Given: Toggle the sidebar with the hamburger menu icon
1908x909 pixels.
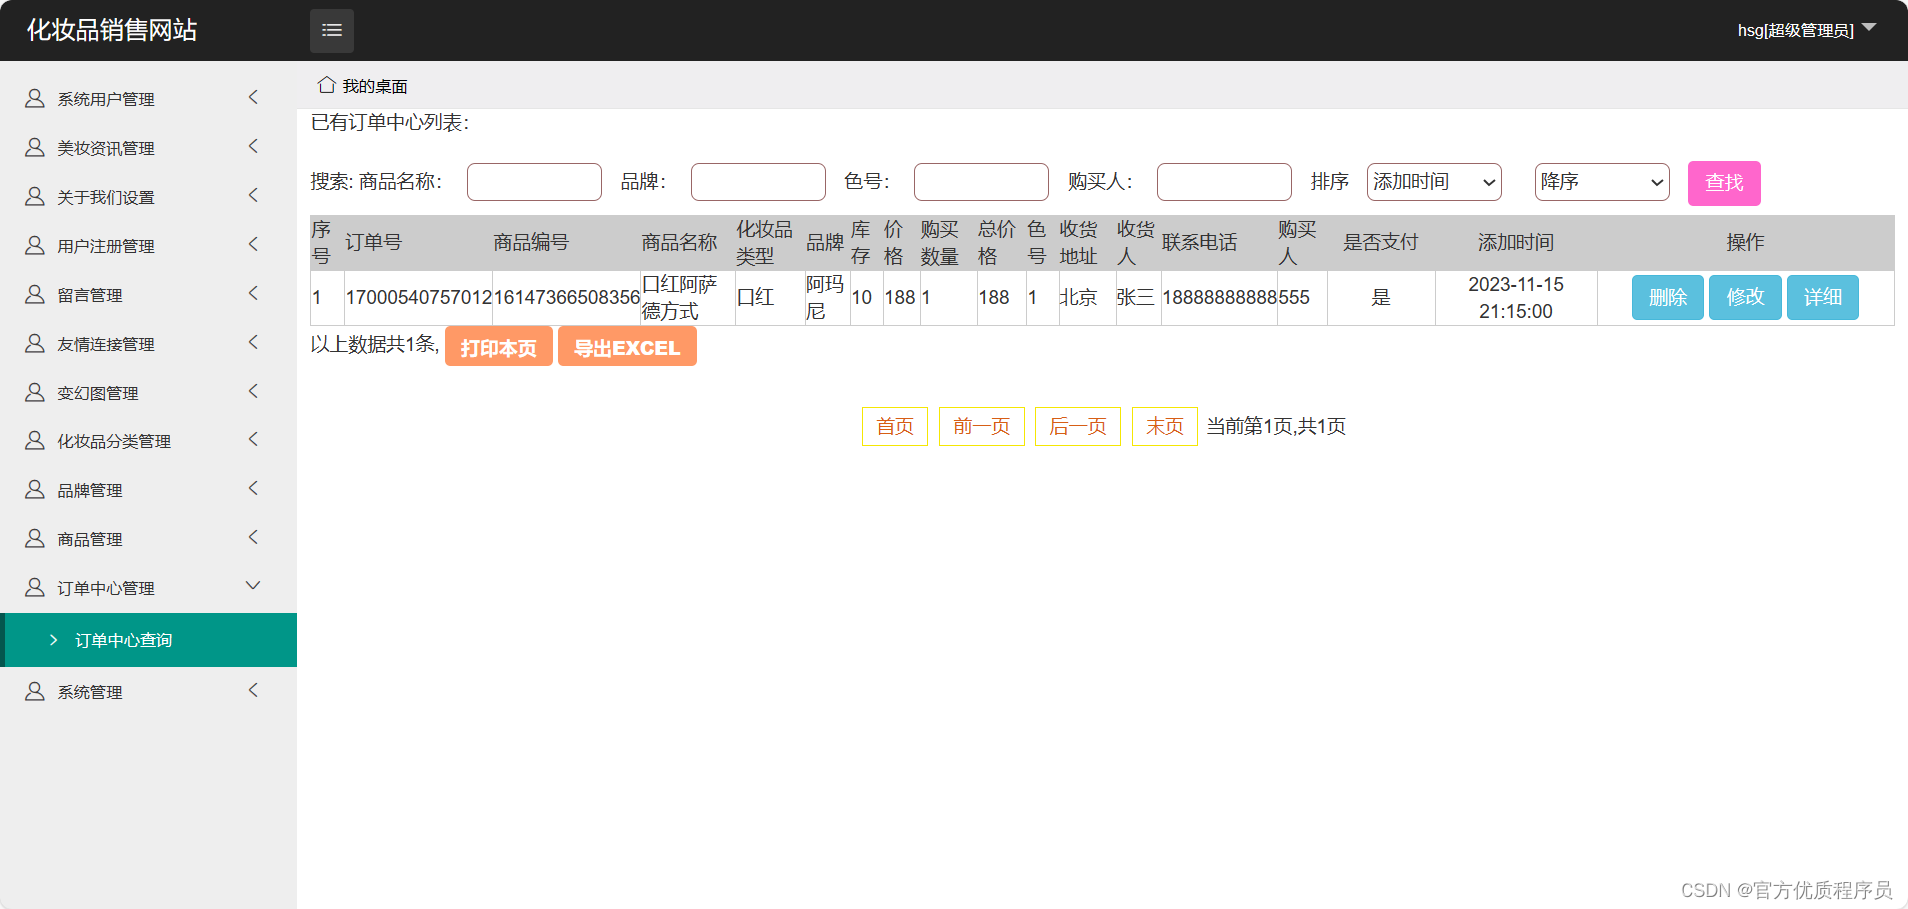Looking at the screenshot, I should pyautogui.click(x=332, y=30).
